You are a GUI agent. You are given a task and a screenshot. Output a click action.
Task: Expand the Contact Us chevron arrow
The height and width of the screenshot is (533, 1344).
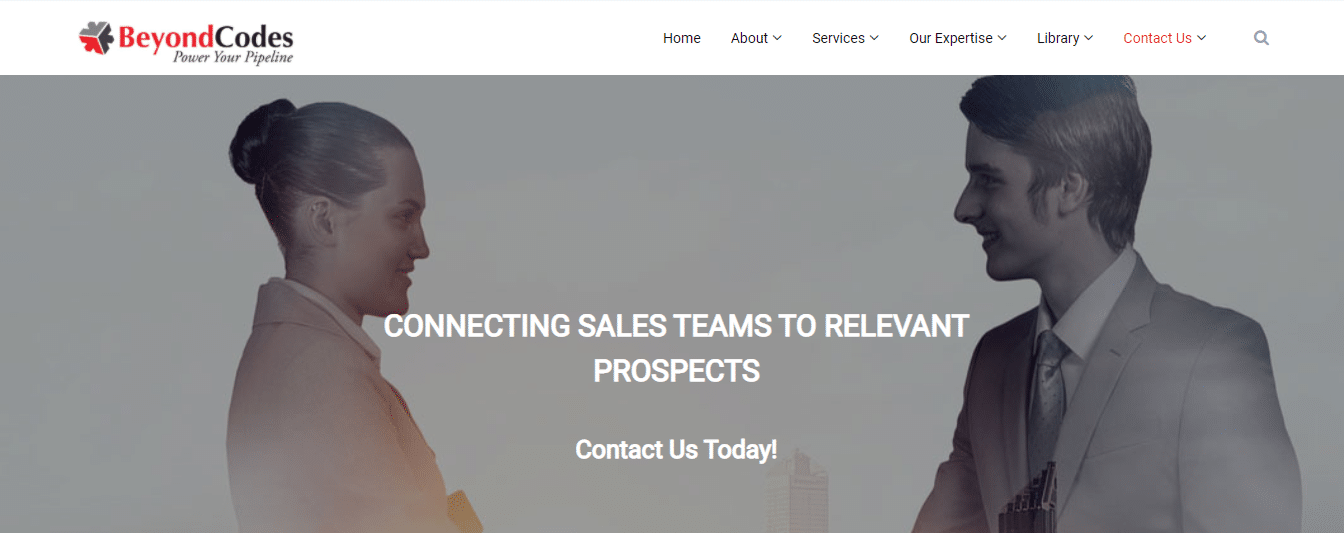1202,38
